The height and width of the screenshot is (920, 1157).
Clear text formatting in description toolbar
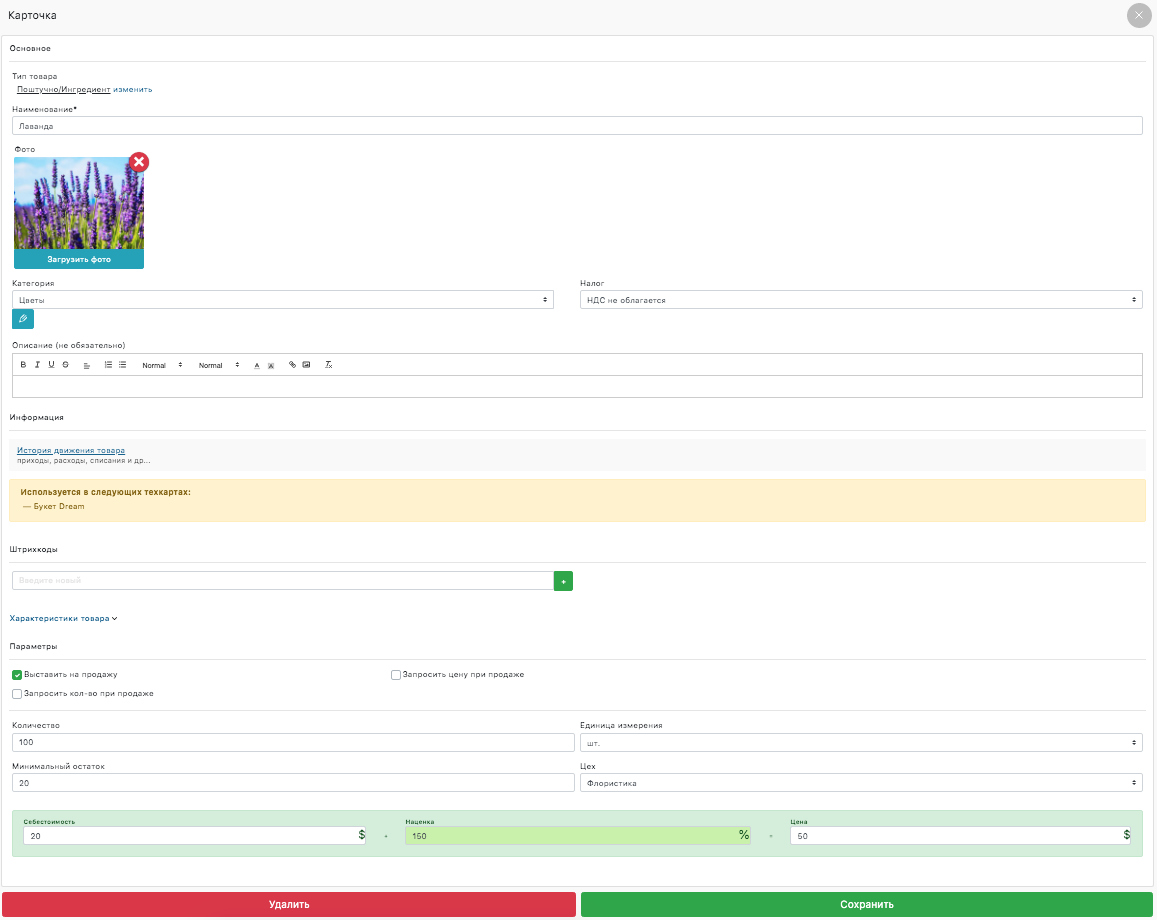tap(329, 365)
